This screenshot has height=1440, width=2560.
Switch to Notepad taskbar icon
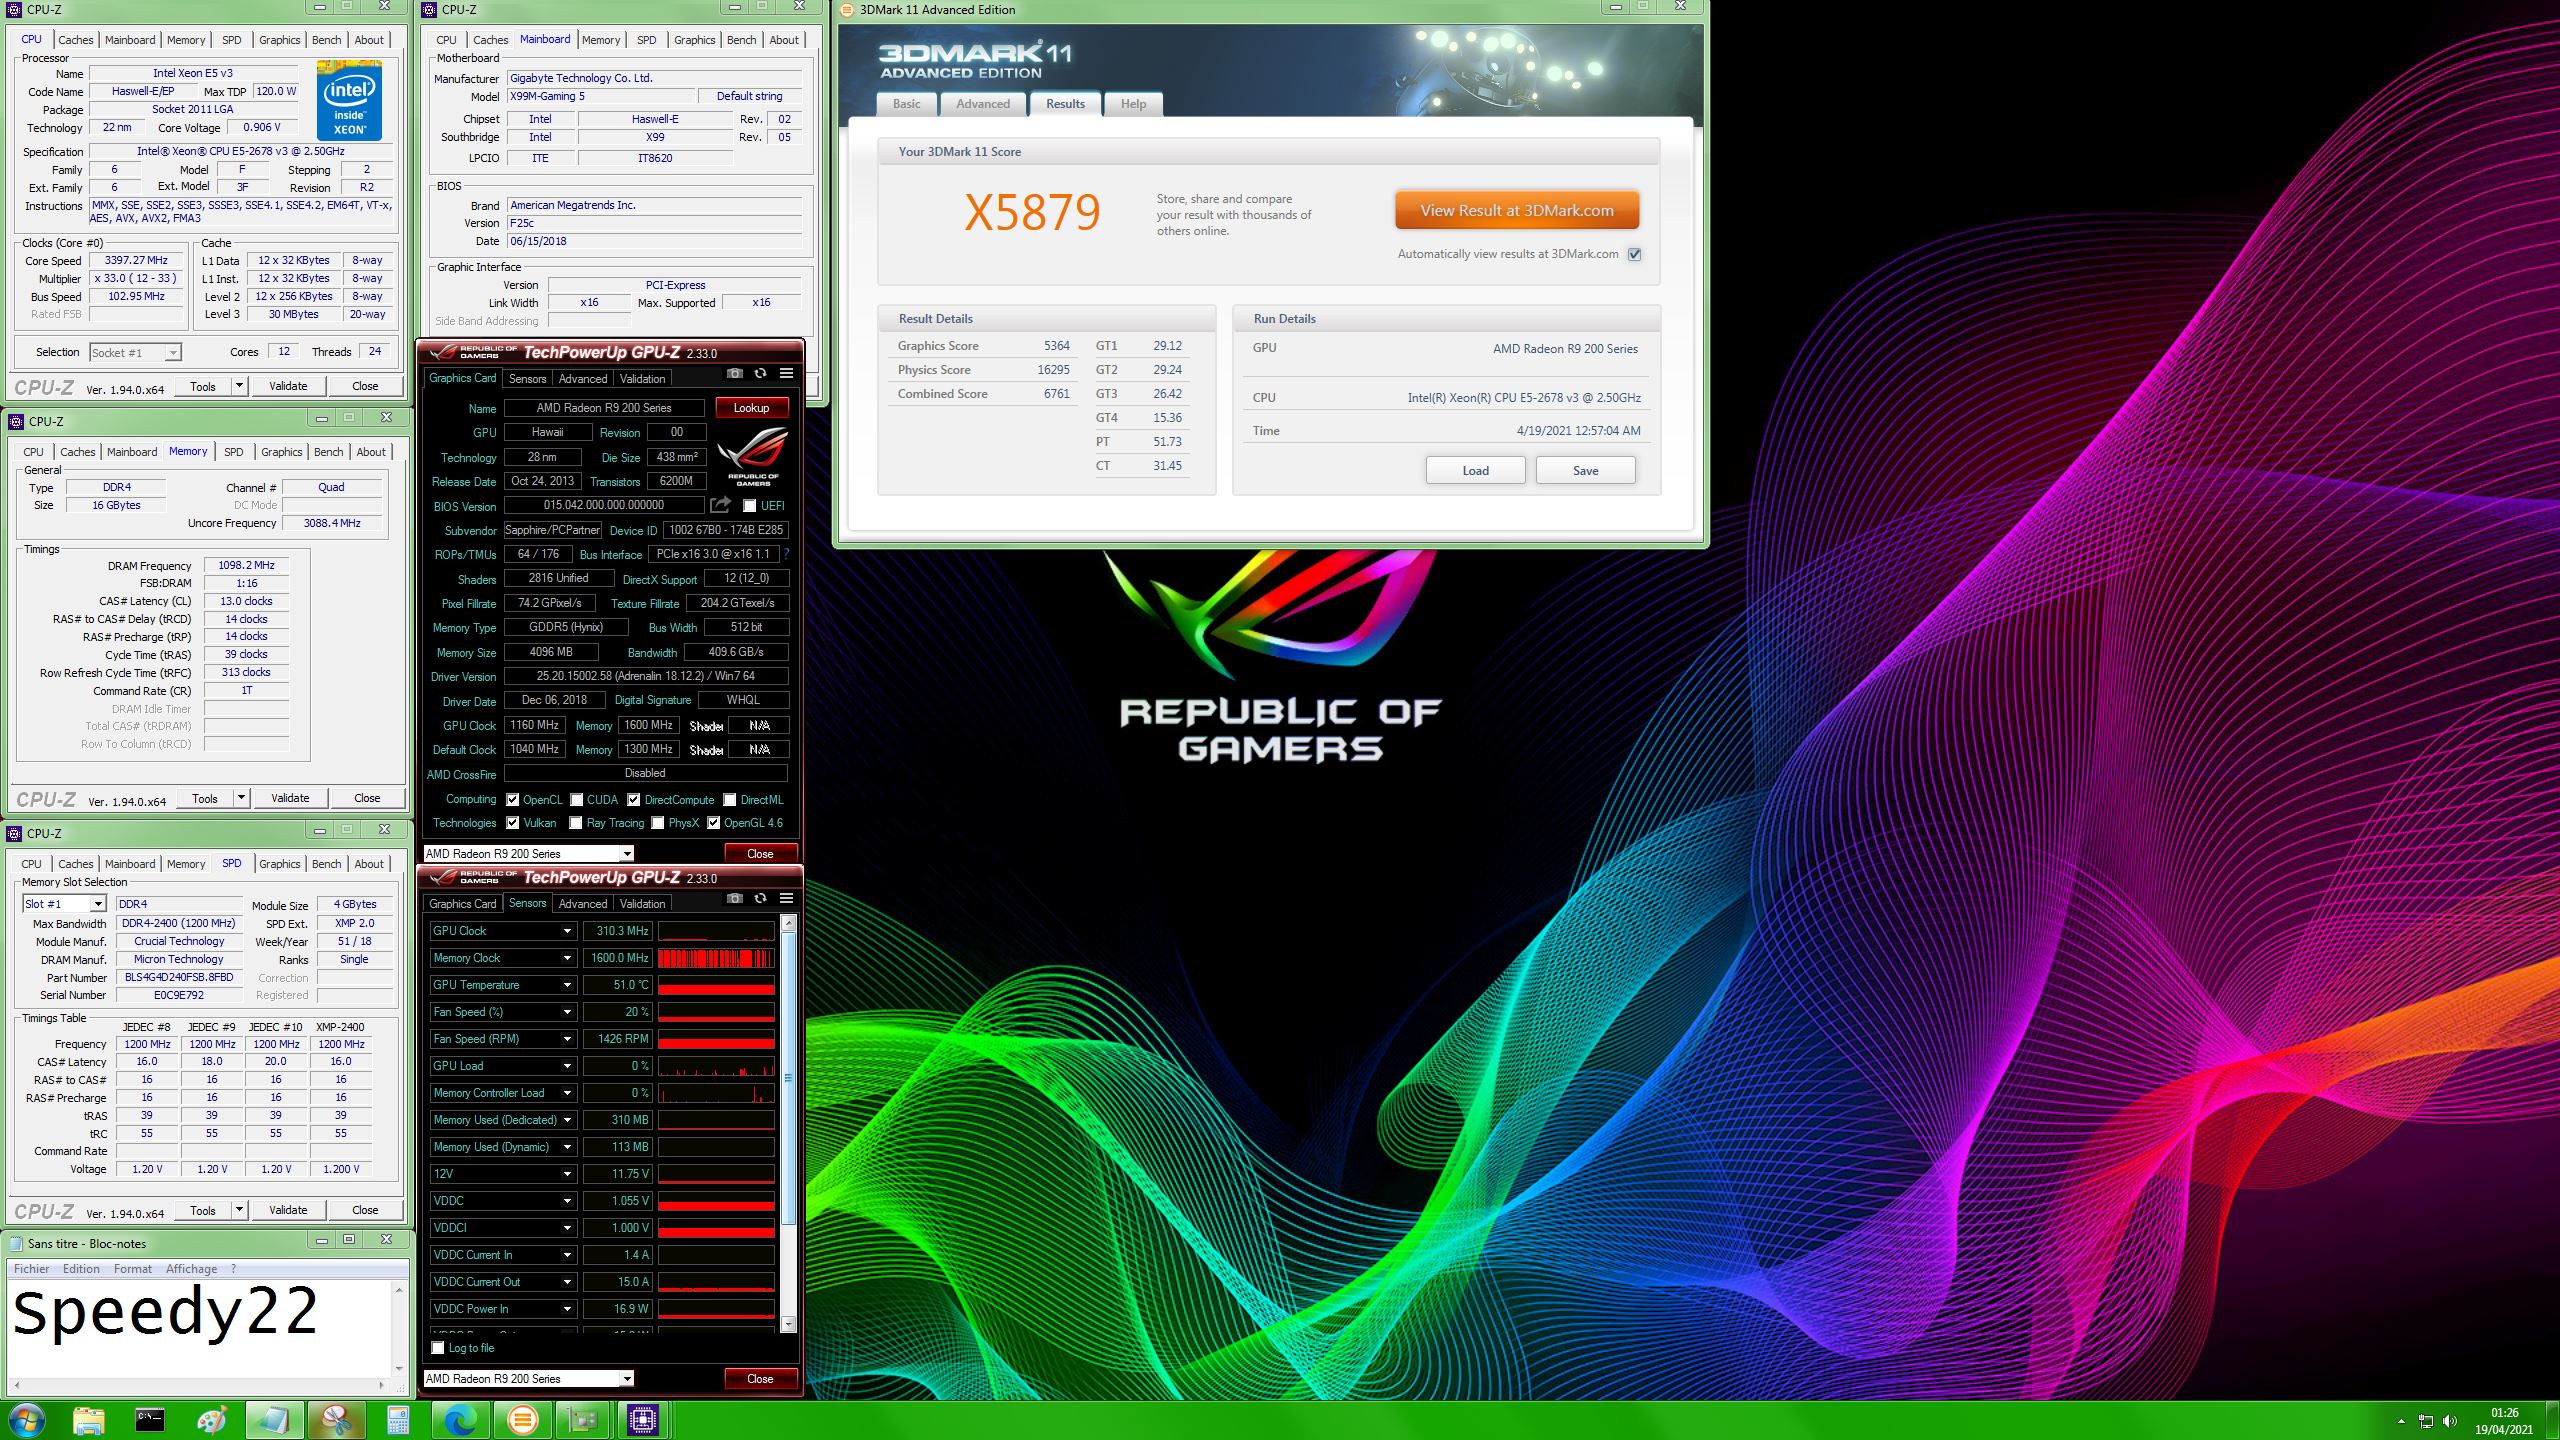[x=274, y=1420]
